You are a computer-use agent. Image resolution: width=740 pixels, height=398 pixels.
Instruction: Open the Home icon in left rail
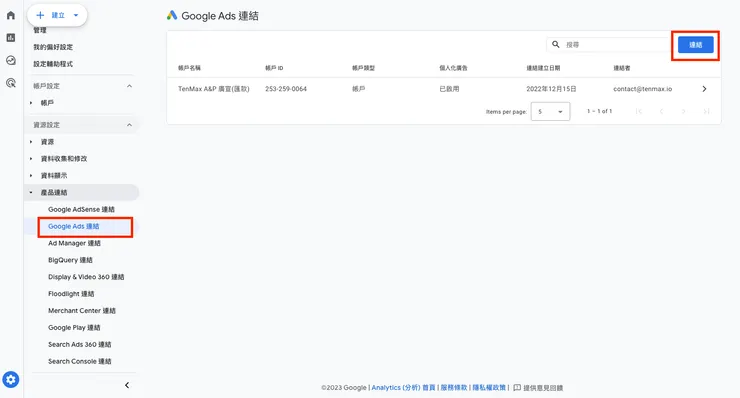[x=11, y=15]
